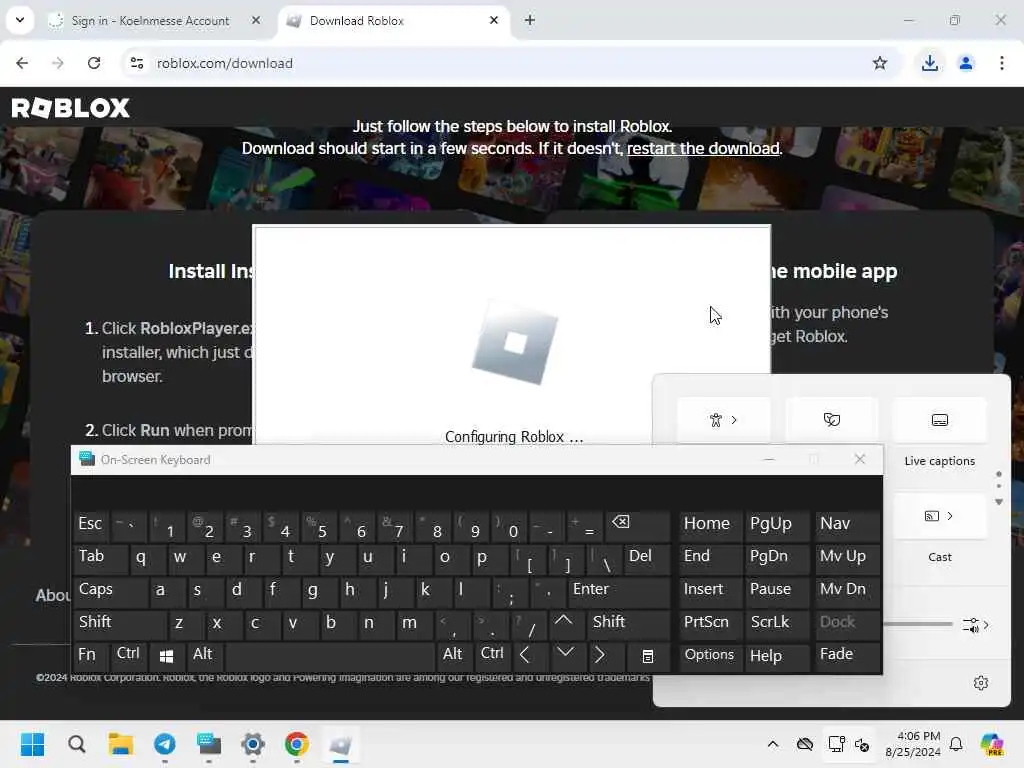The width and height of the screenshot is (1024, 768).
Task: Toggle left Alt key on On-Screen Keyboard
Action: click(204, 655)
